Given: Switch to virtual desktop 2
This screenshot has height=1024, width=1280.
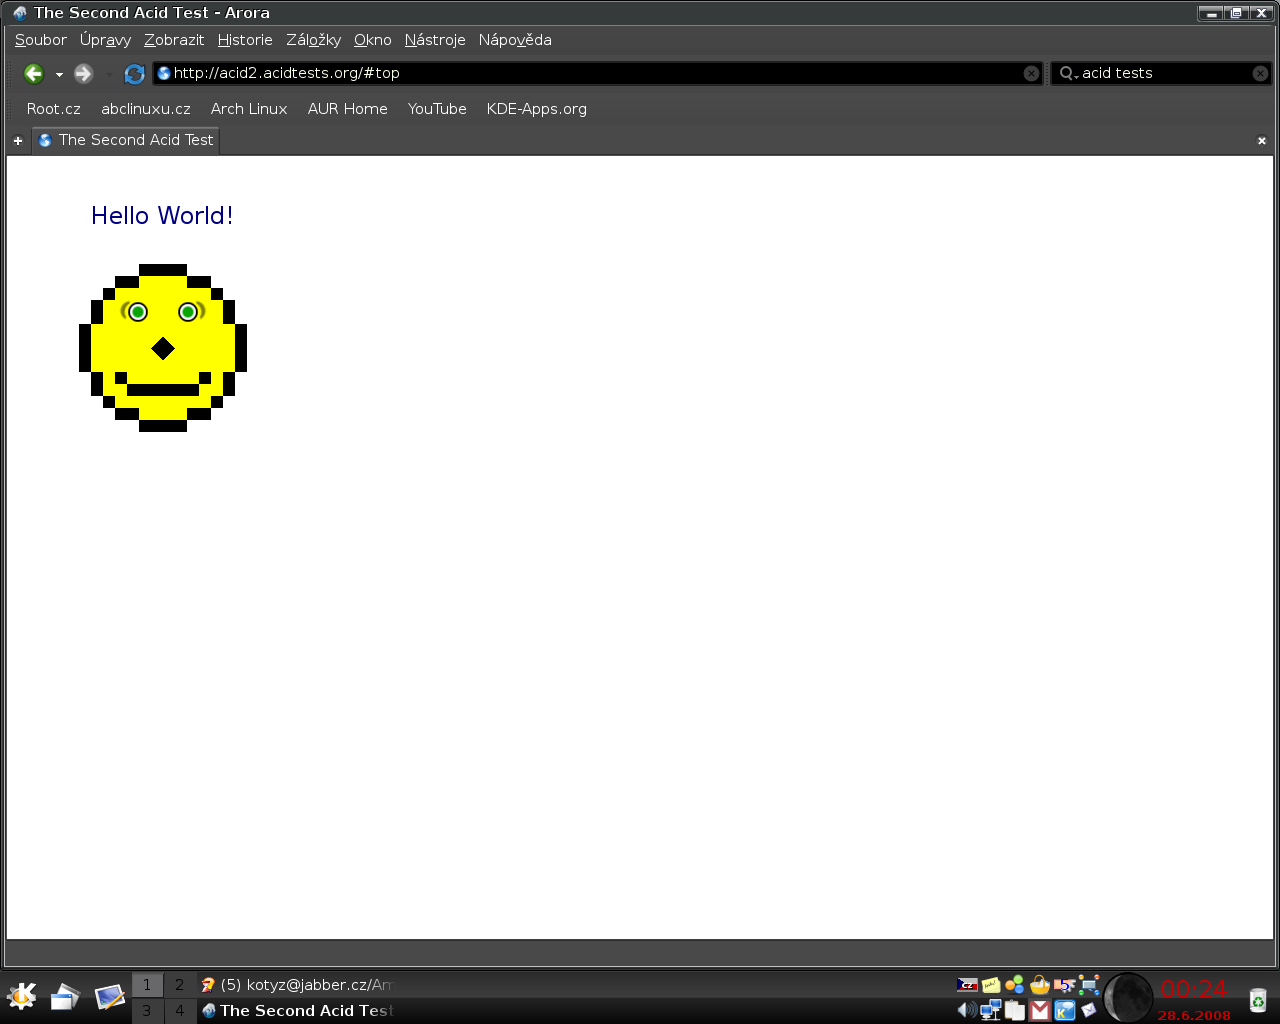Looking at the screenshot, I should [180, 985].
